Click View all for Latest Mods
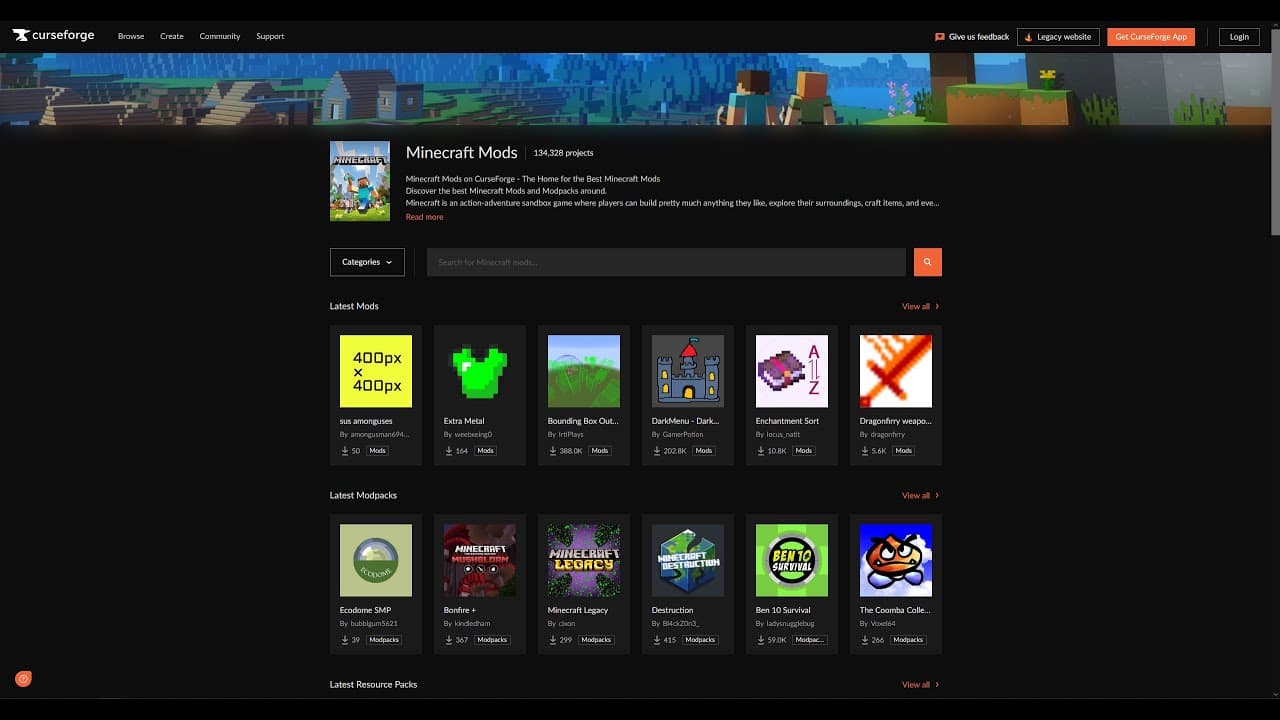1280x720 pixels. 921,306
